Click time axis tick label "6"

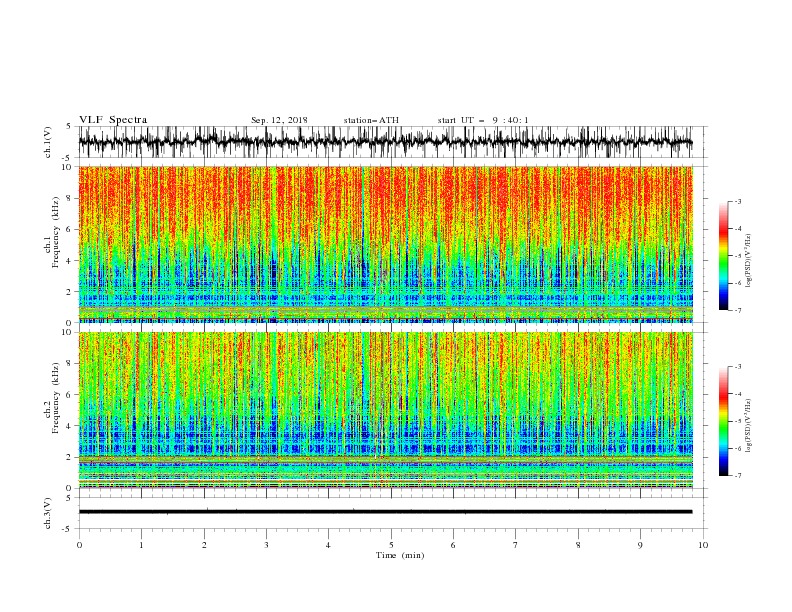point(454,545)
